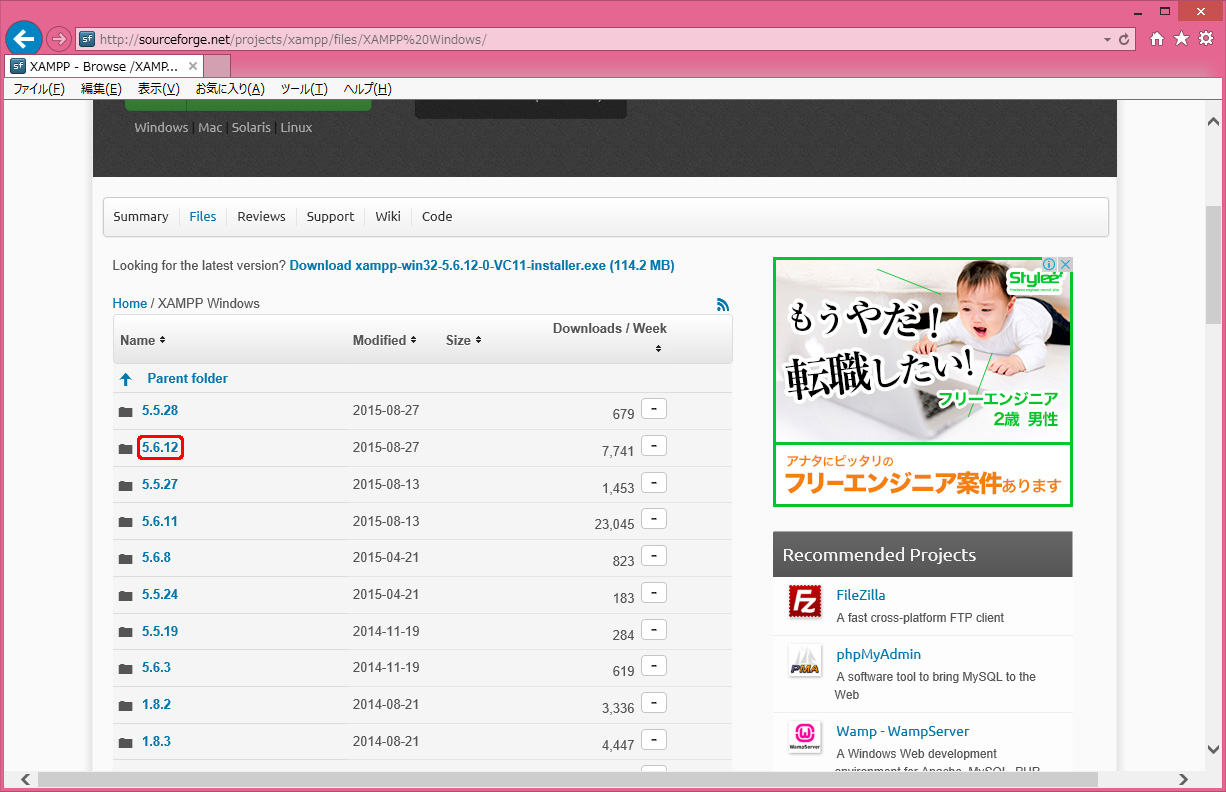Close the XAMPP browser tab

(193, 66)
